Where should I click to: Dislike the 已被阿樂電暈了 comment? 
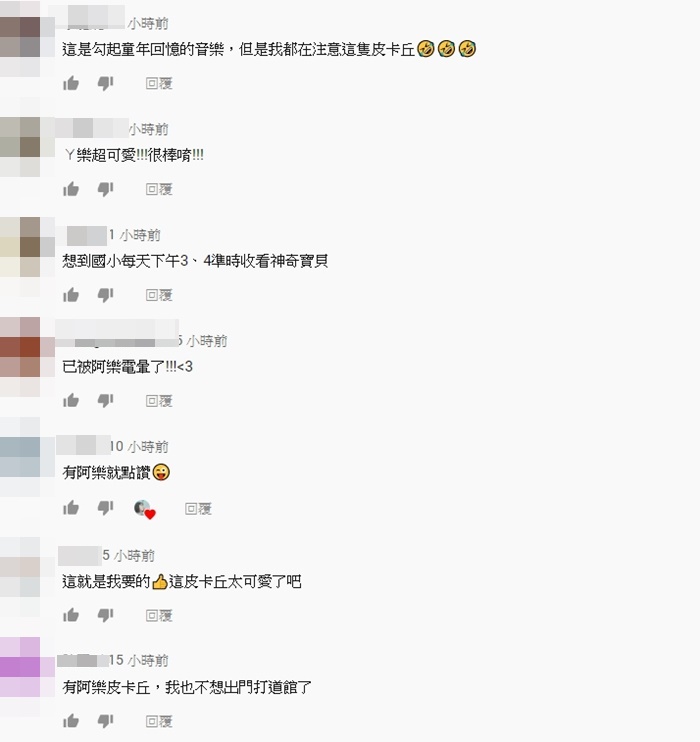105,401
